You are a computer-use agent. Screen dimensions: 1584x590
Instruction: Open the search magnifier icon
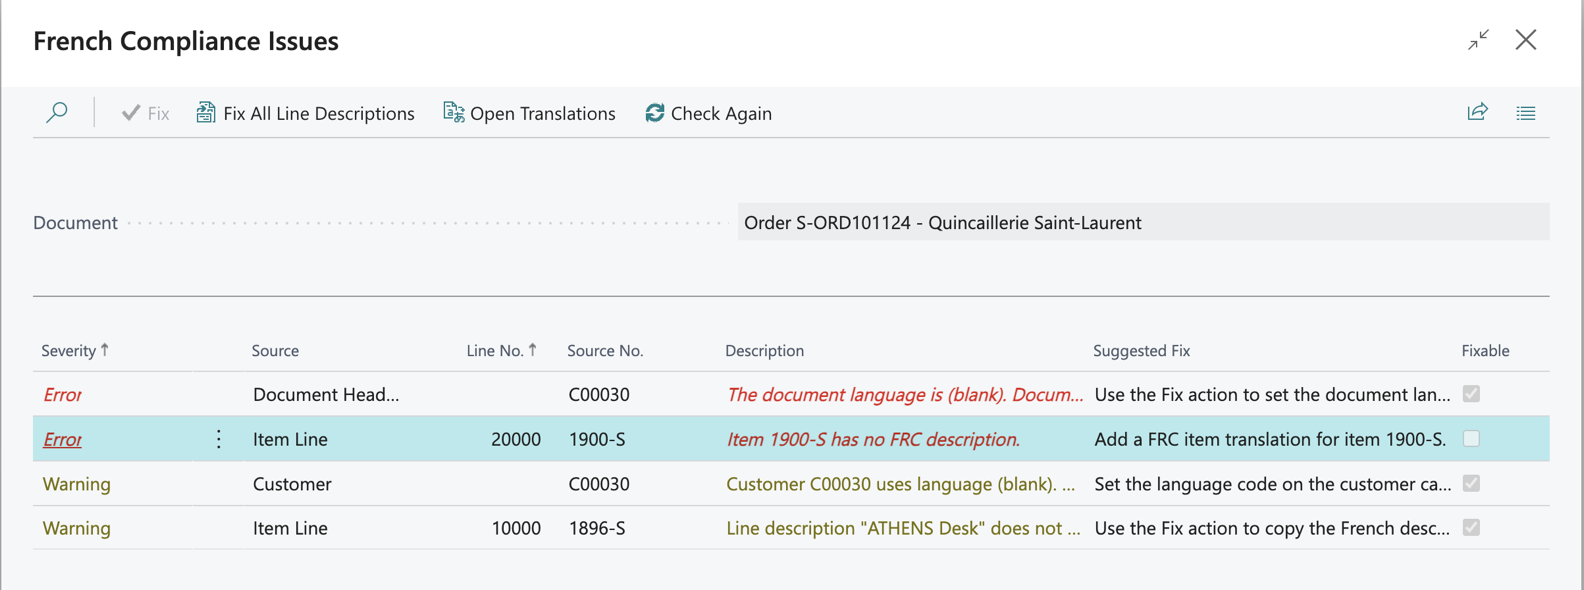pyautogui.click(x=57, y=112)
